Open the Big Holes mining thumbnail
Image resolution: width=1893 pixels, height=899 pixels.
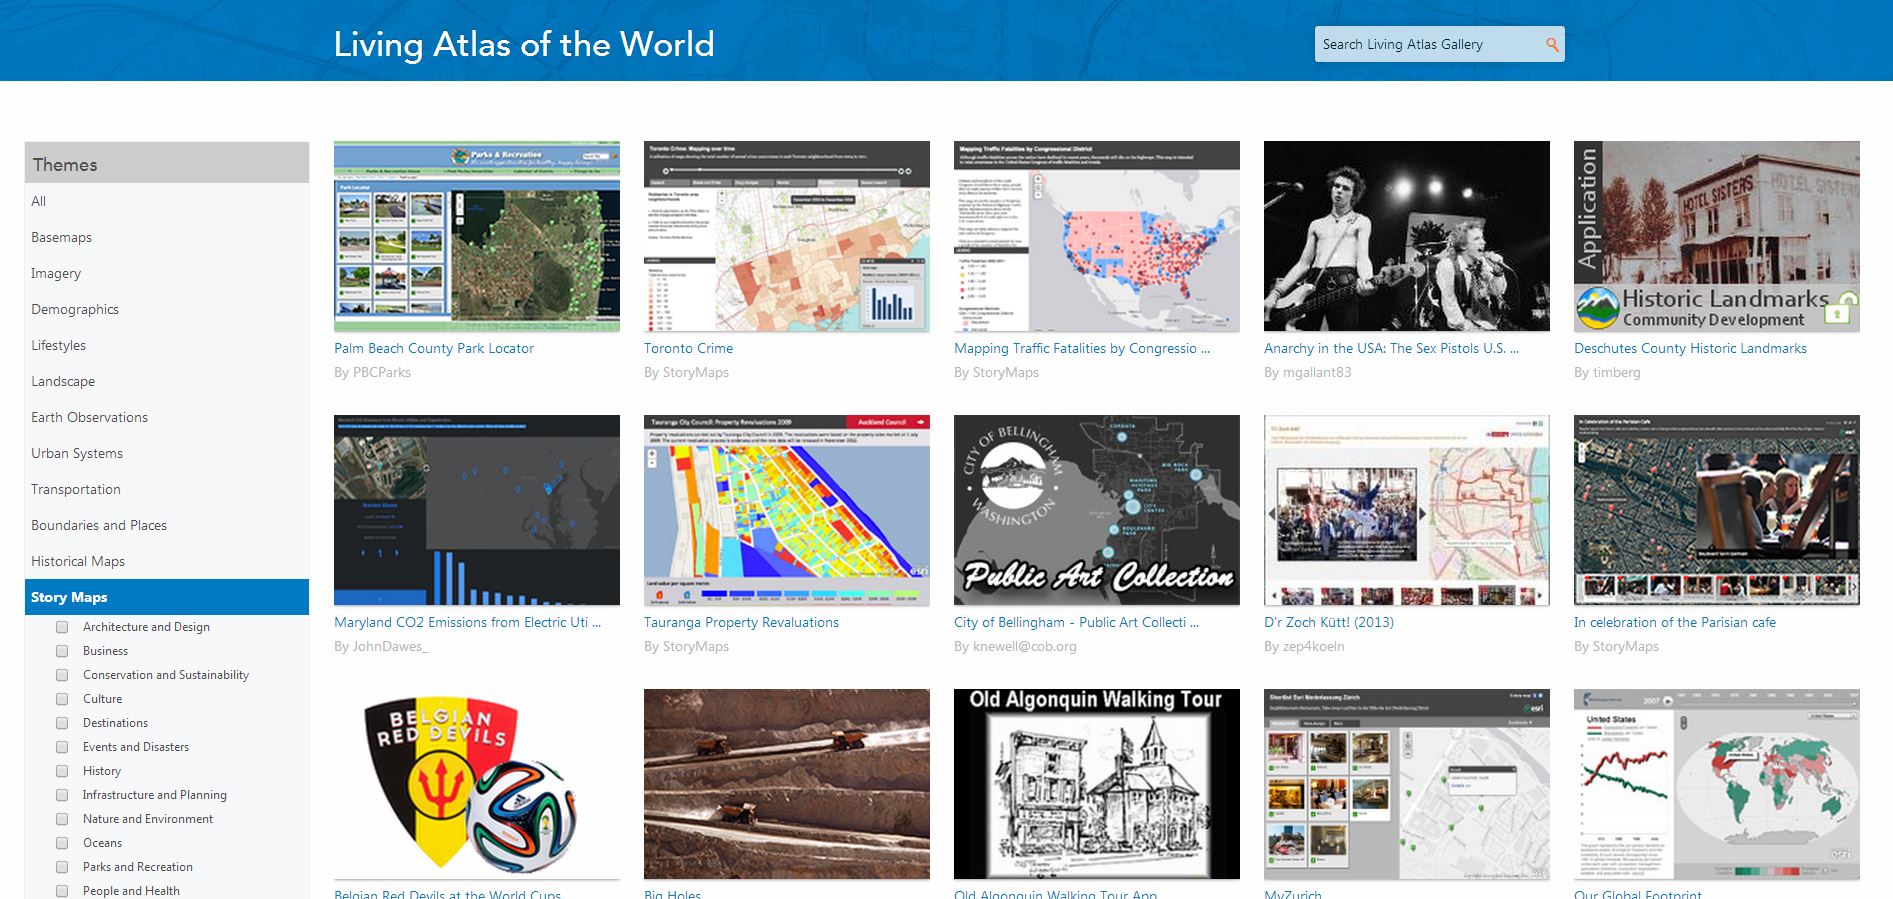(787, 784)
